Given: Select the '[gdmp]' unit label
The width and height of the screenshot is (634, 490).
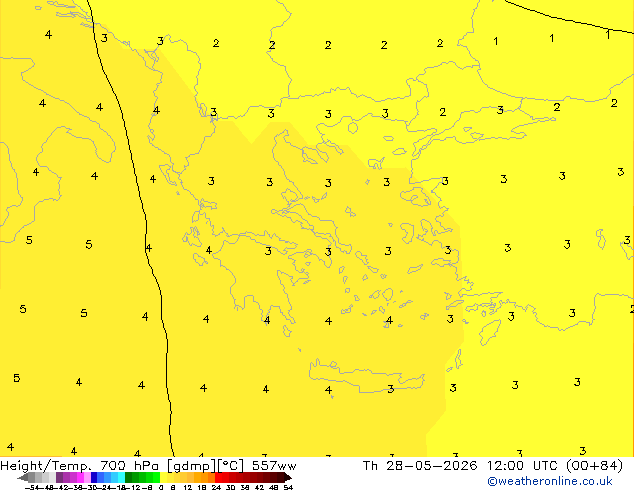Looking at the screenshot, I should (x=191, y=466).
